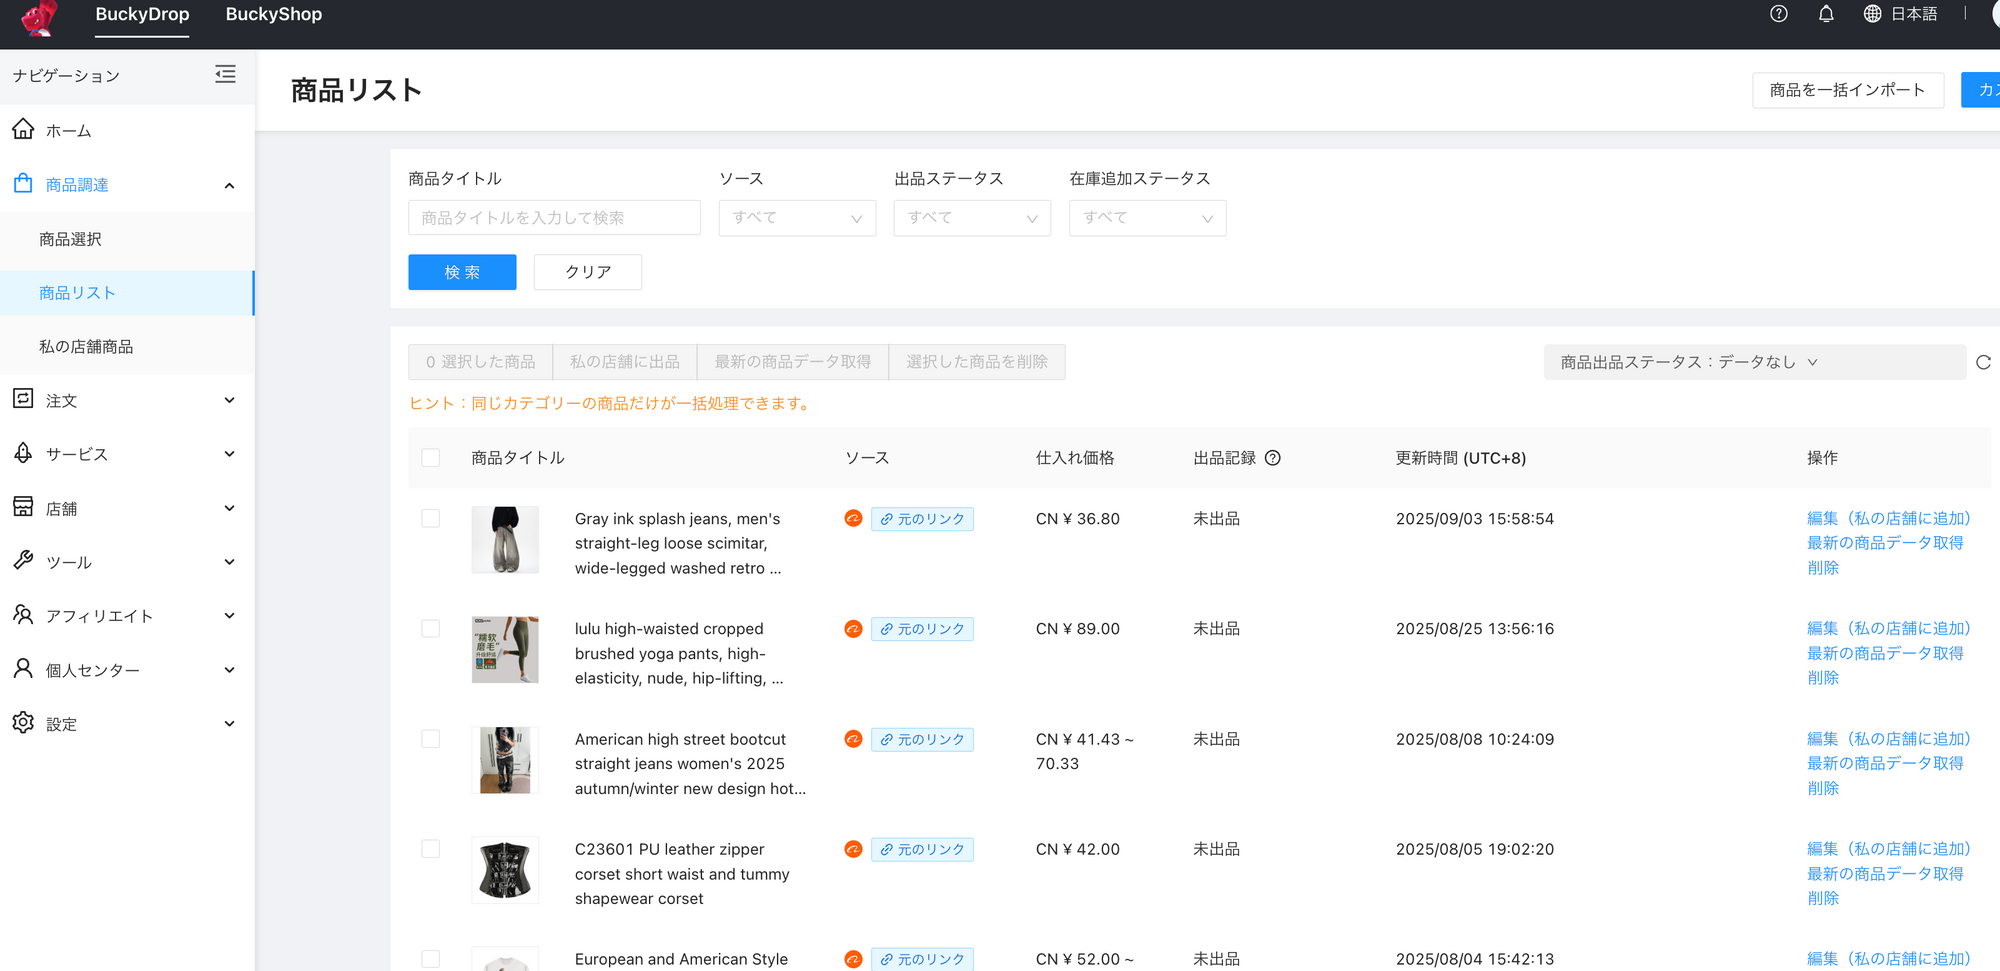The image size is (2000, 971).
Task: Expand the 個人センター section chevron
Action: [x=229, y=670]
